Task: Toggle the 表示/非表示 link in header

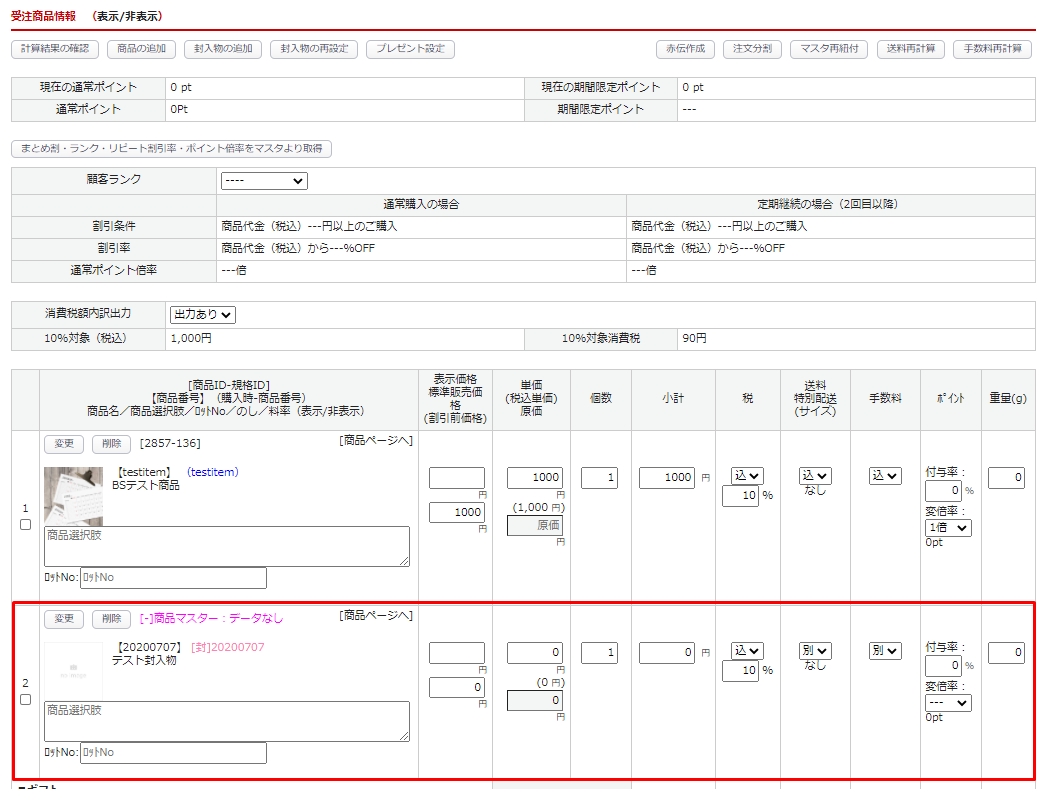Action: click(126, 16)
